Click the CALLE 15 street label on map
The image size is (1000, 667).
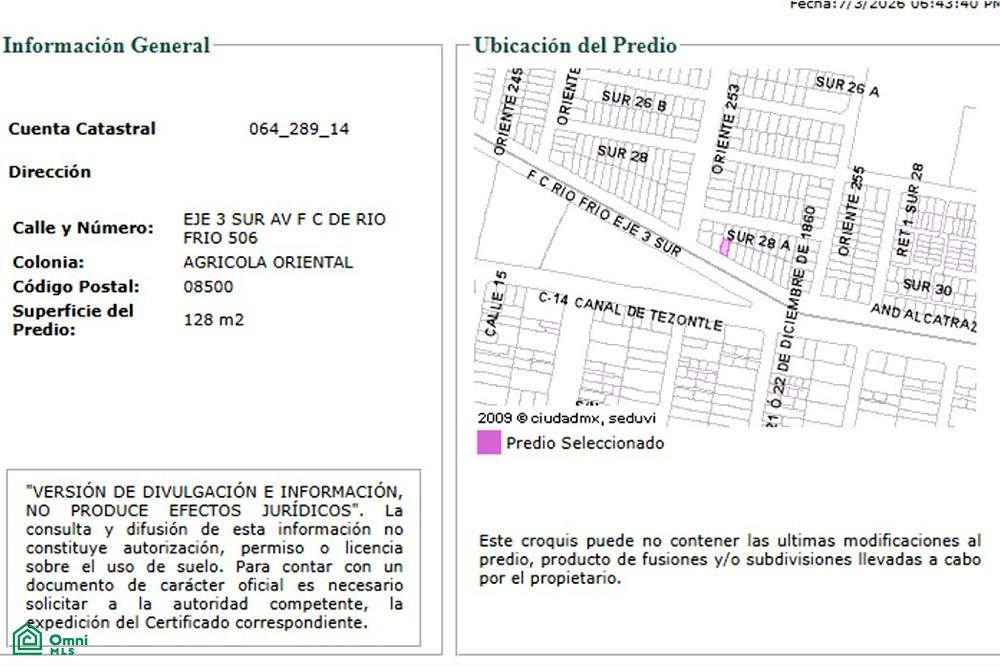(496, 304)
